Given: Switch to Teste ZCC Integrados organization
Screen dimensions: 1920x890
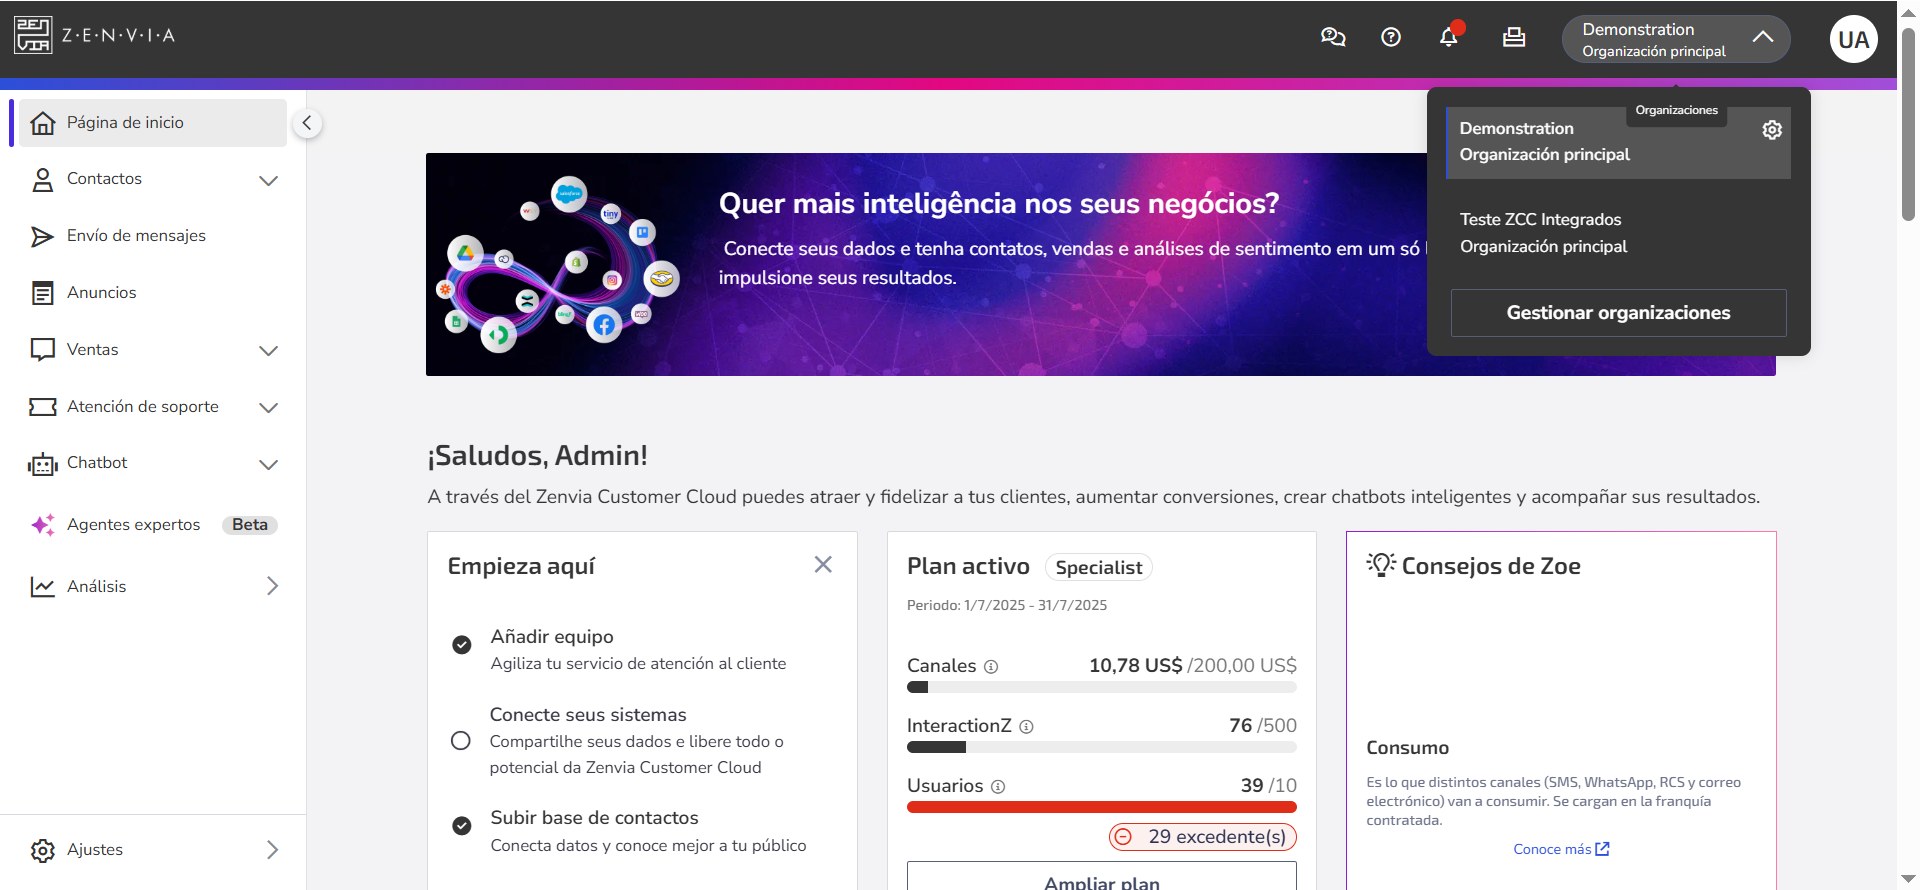Looking at the screenshot, I should coord(1618,233).
